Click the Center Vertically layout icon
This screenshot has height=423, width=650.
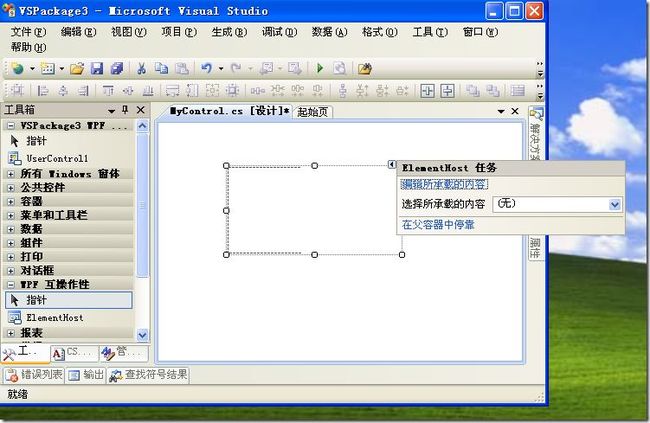point(447,90)
